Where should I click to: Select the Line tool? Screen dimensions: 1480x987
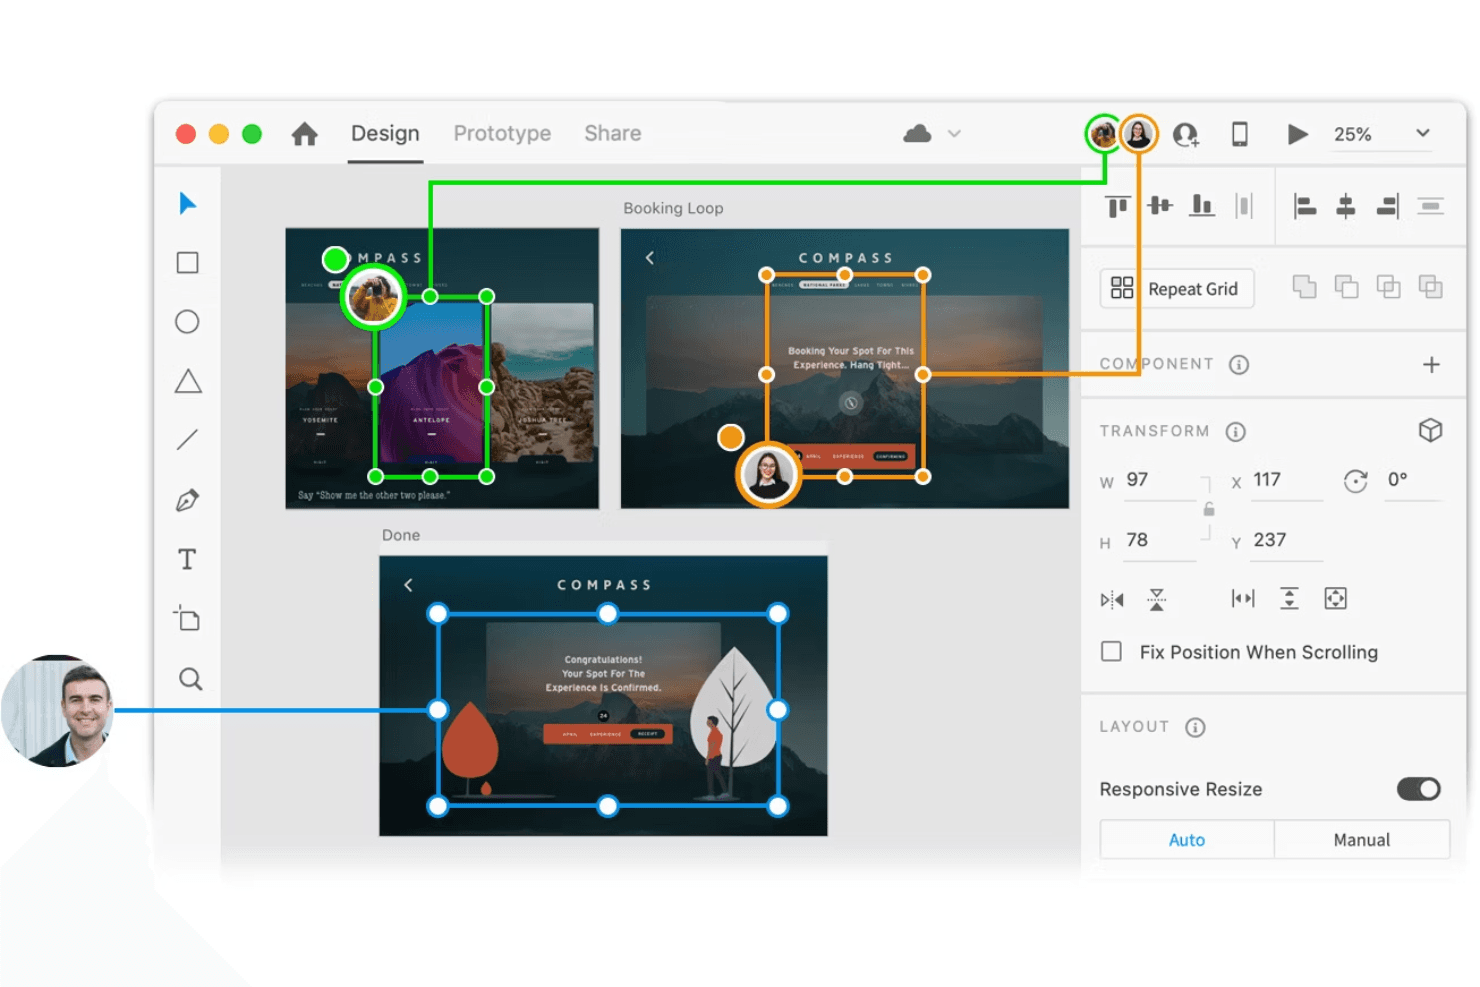187,440
